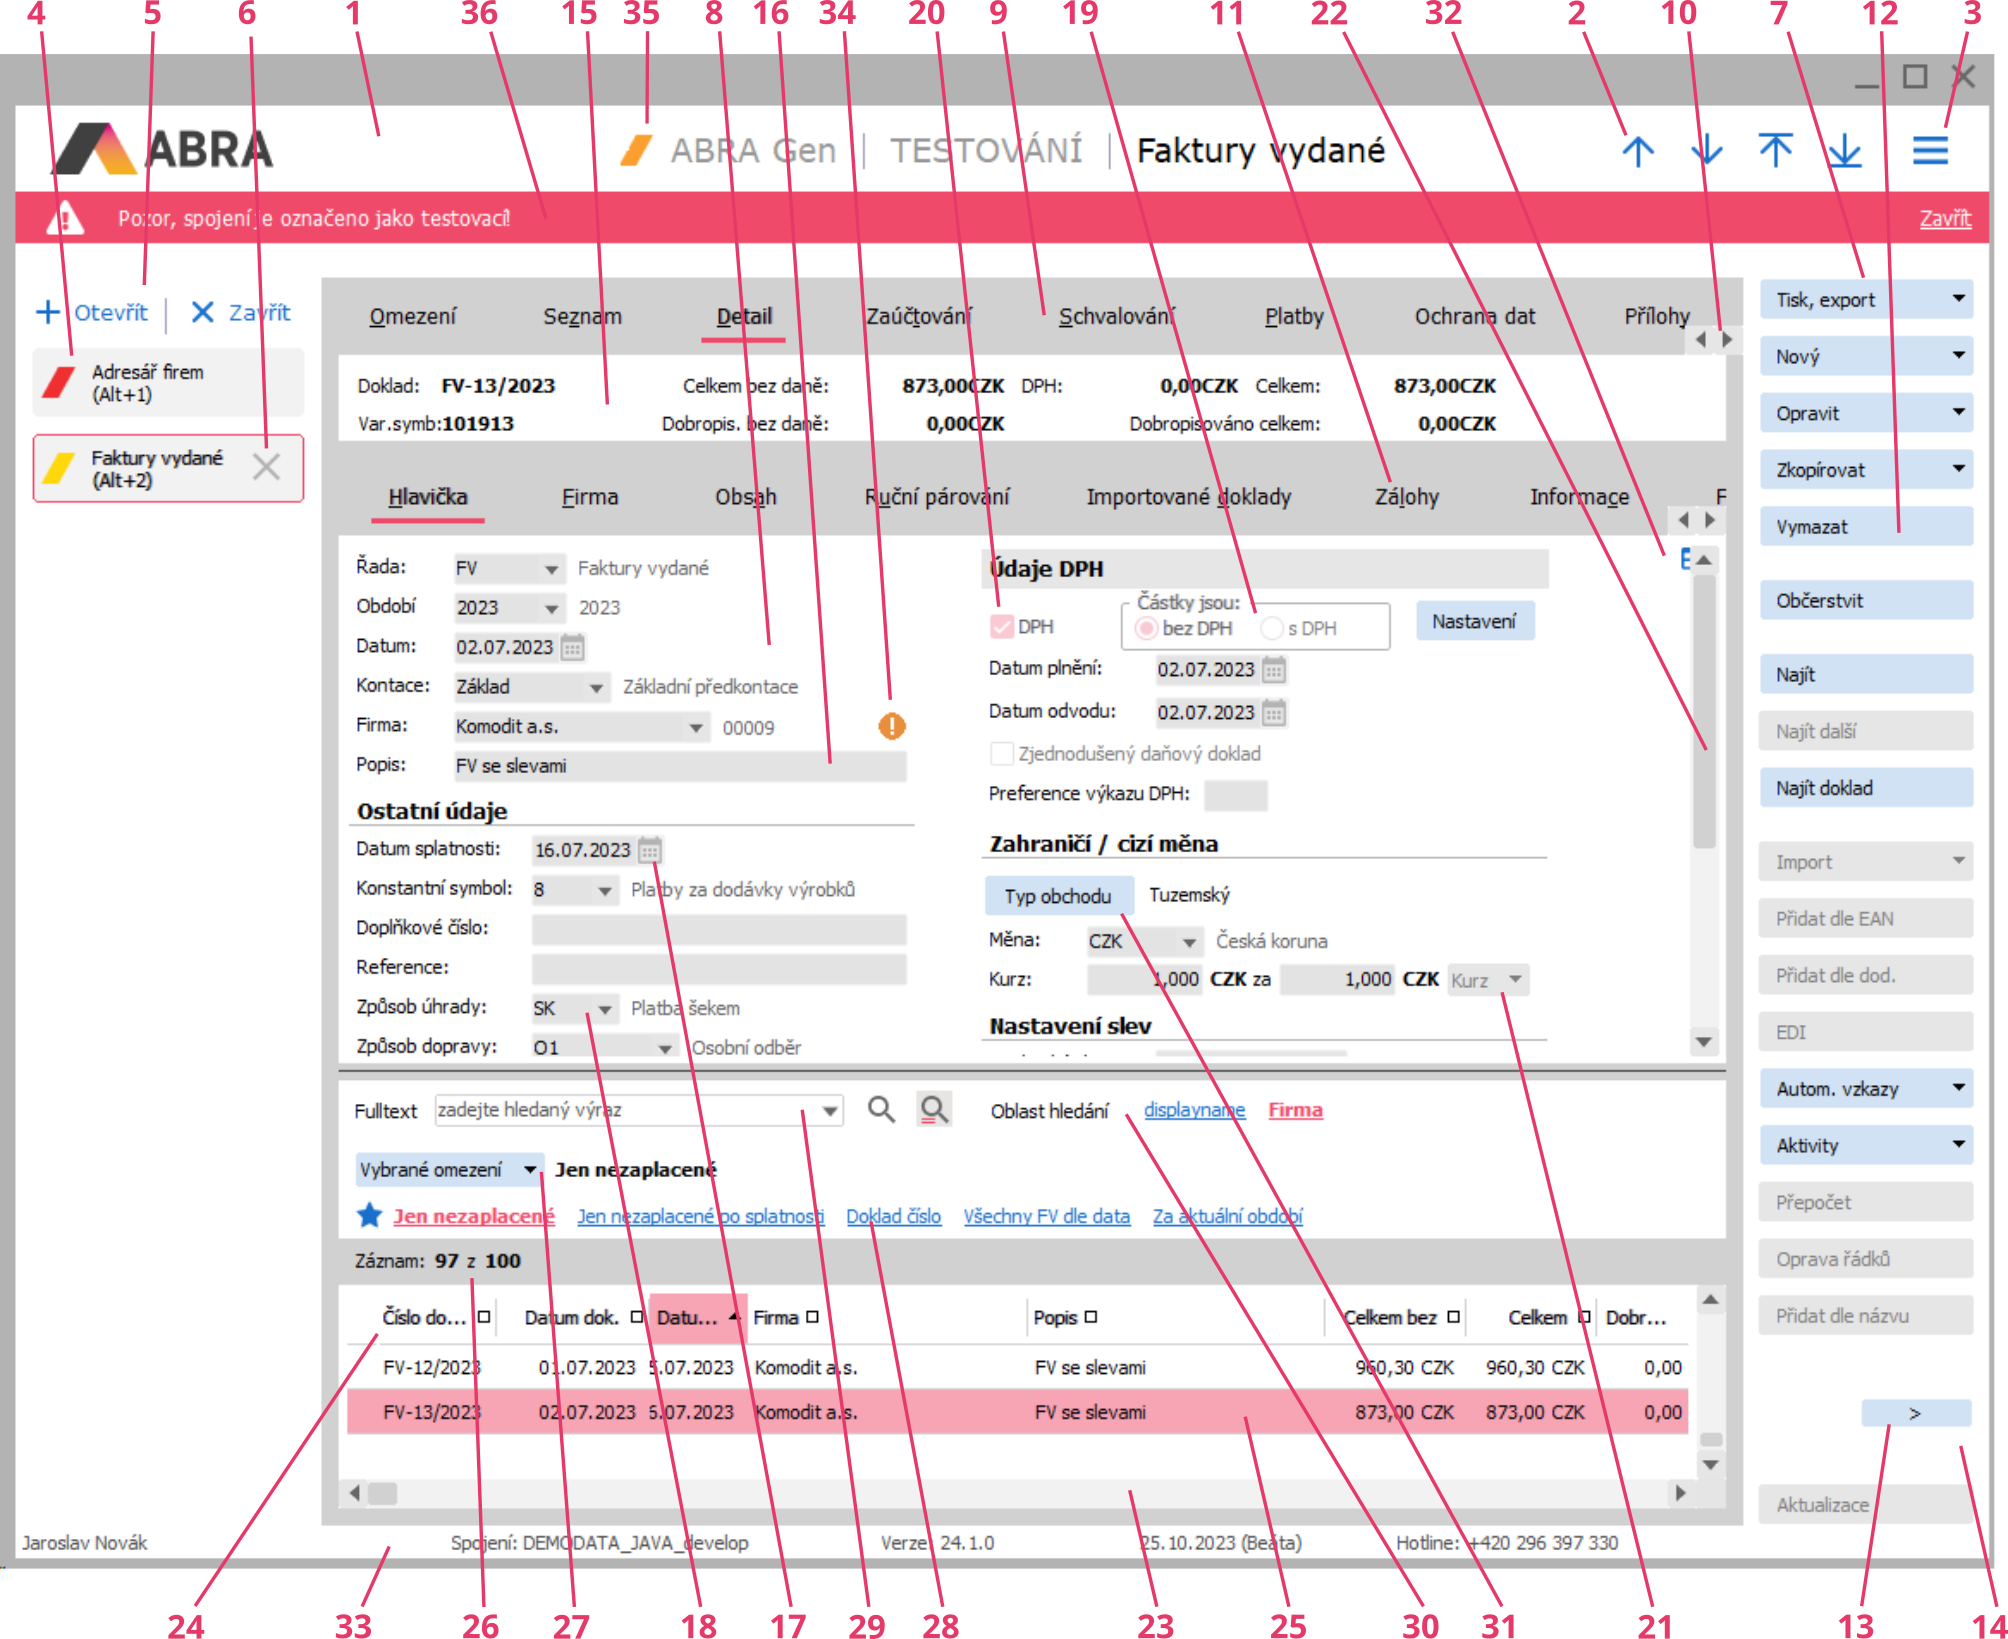
Task: Click the fulltext search magnifier icon
Action: pyautogui.click(x=880, y=1109)
